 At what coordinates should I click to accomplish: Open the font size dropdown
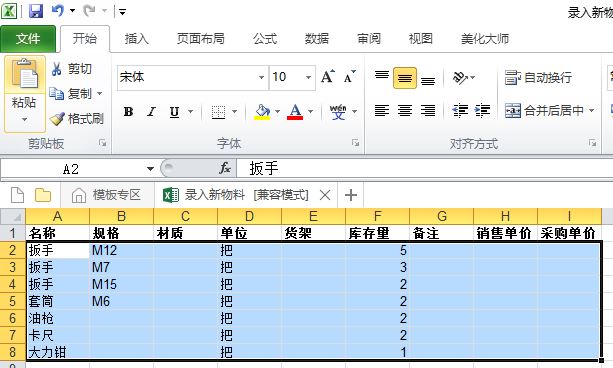[x=308, y=77]
